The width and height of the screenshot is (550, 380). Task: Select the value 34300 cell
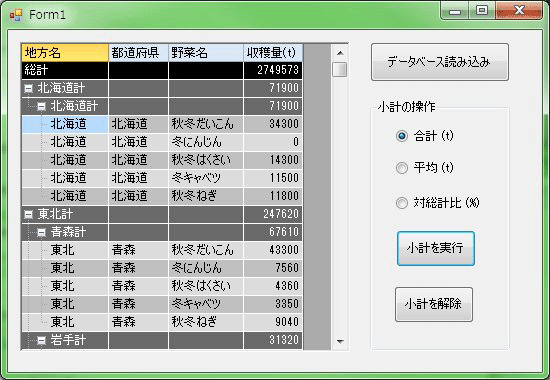273,124
